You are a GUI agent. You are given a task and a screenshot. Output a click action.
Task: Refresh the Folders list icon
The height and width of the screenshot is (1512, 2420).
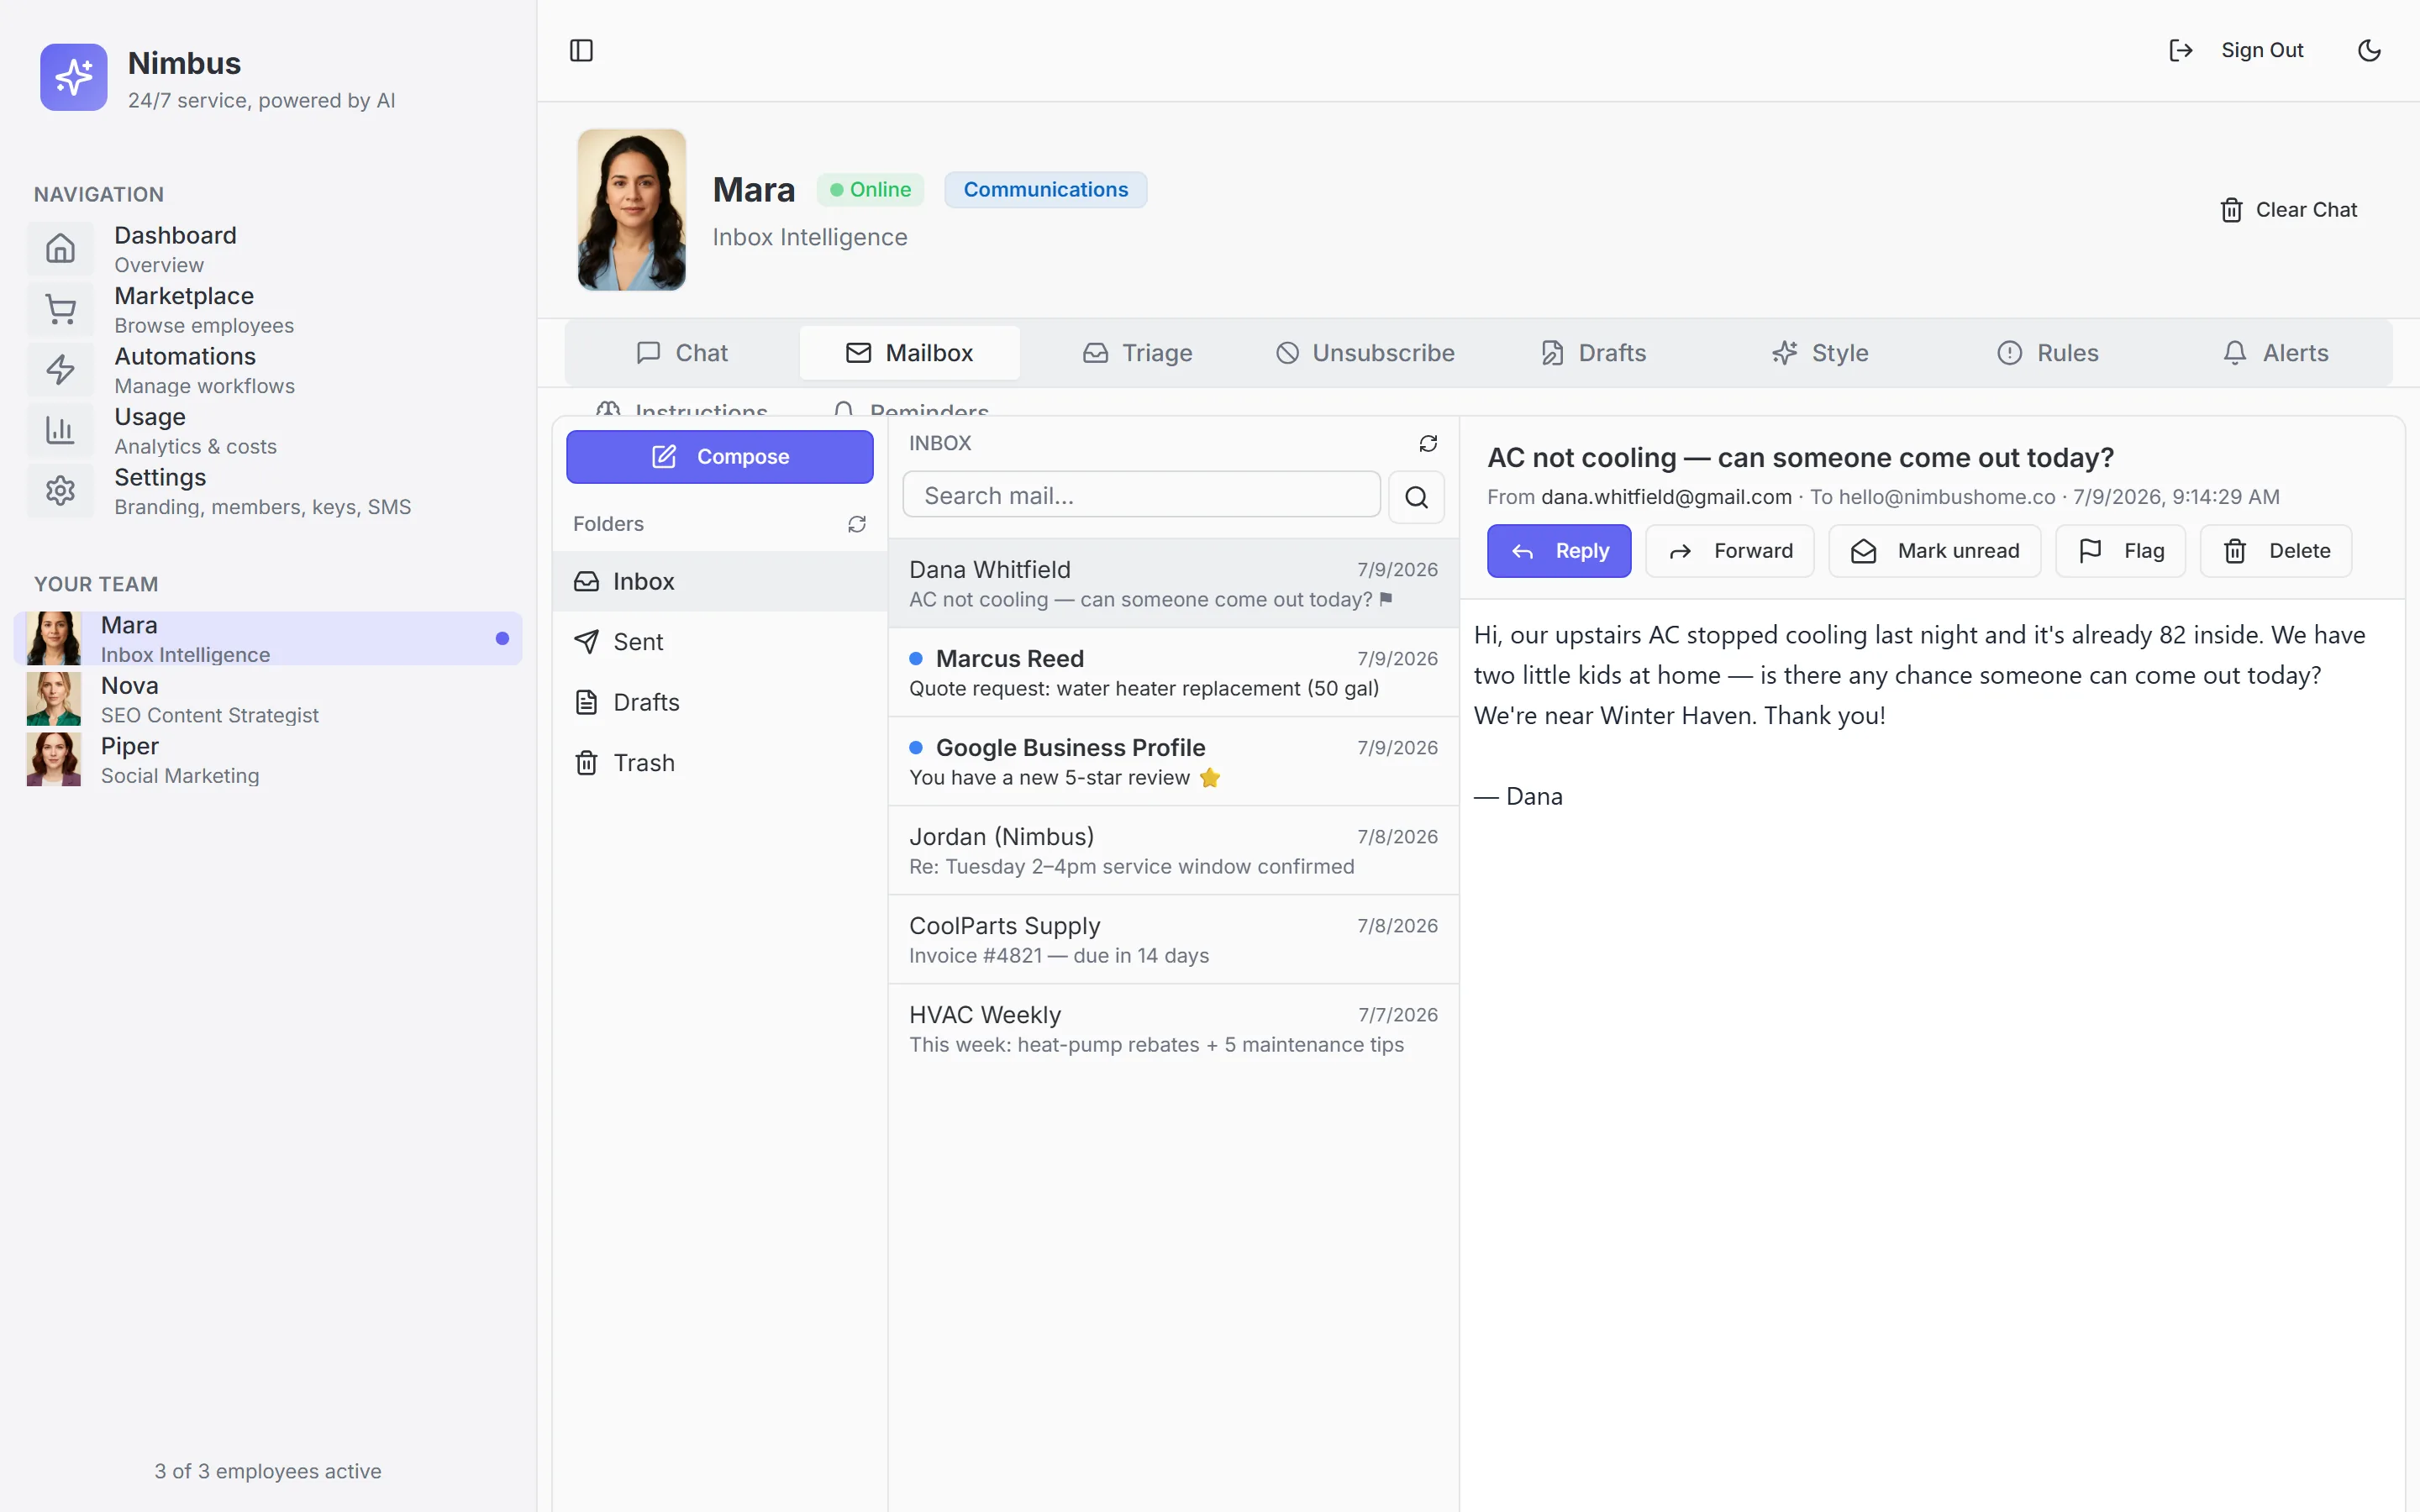pyautogui.click(x=857, y=524)
